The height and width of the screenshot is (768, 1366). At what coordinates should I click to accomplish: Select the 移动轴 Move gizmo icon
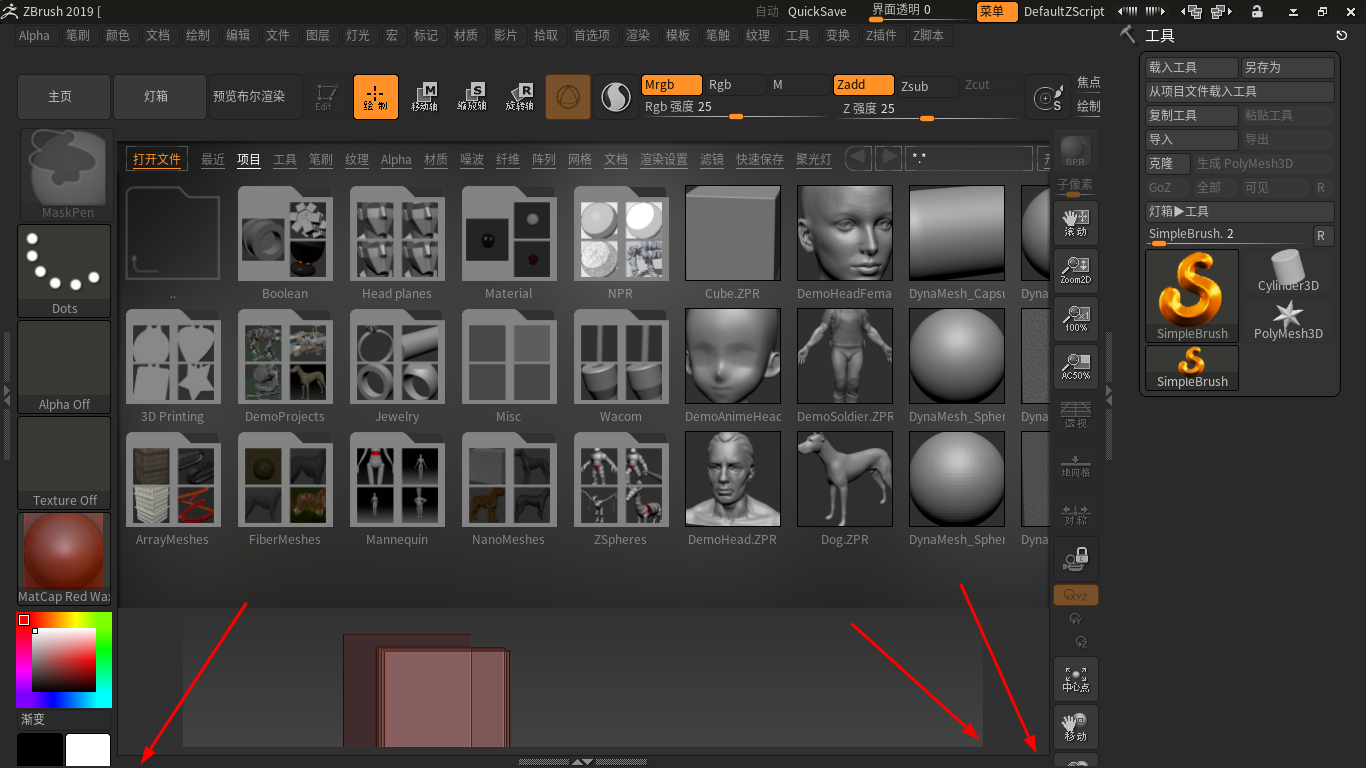pos(424,96)
